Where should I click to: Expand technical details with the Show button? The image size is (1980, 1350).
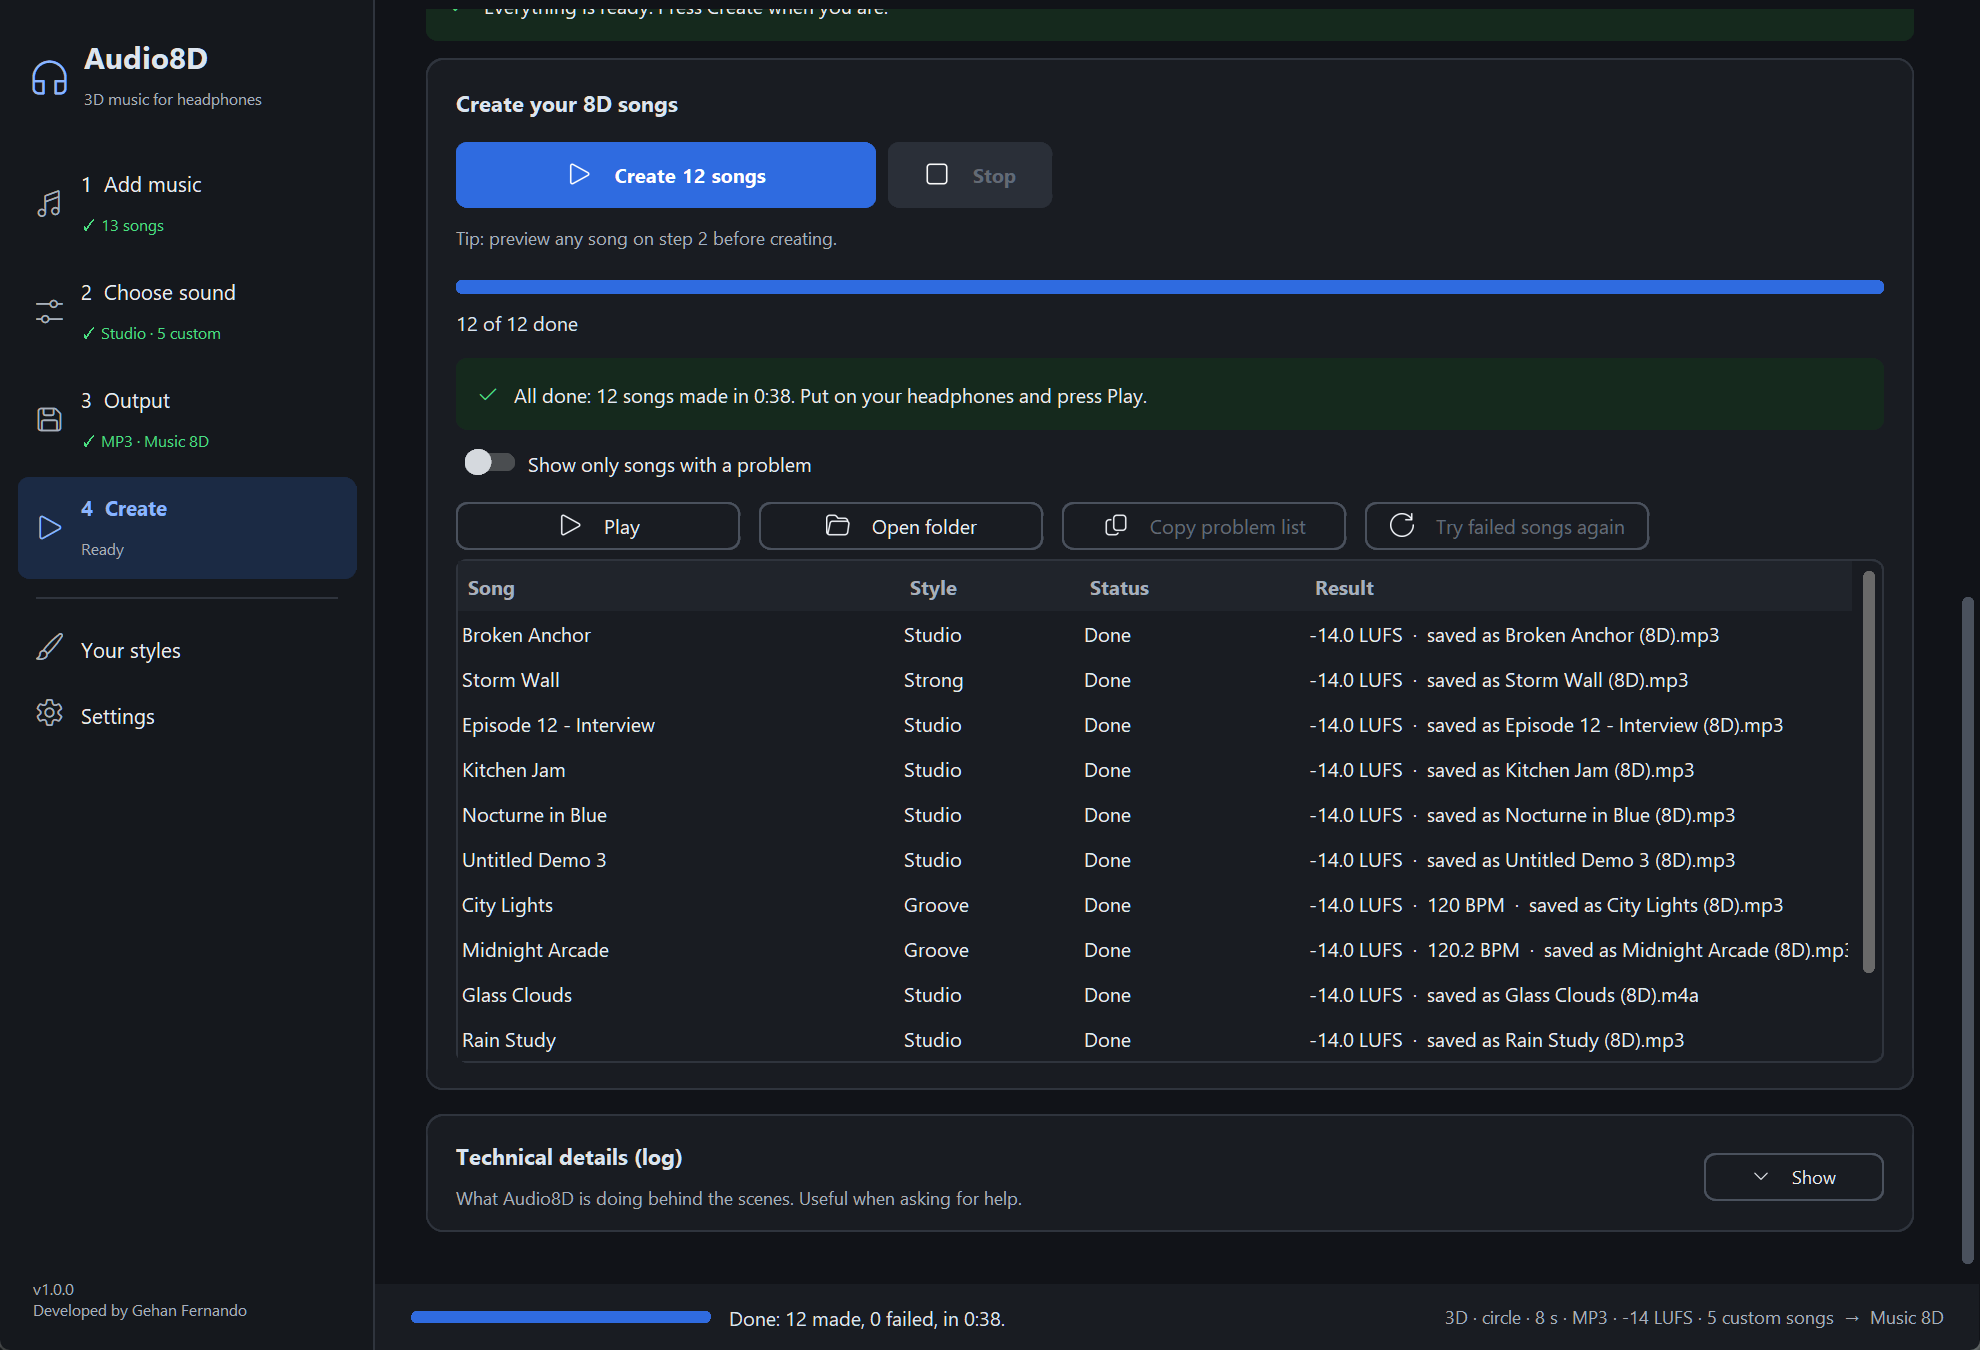(x=1793, y=1177)
